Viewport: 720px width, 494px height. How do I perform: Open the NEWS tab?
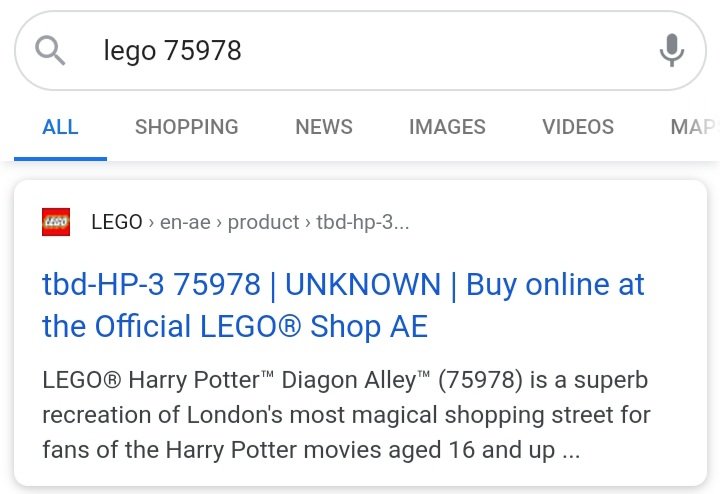(324, 127)
